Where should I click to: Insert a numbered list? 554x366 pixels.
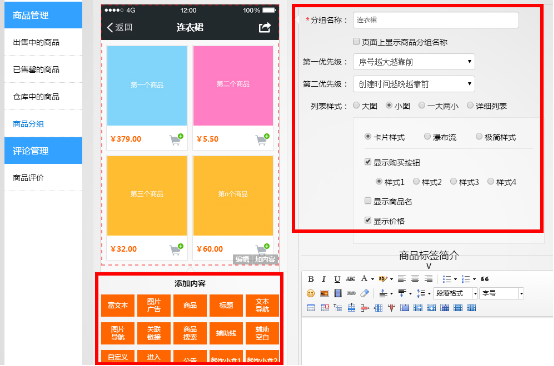pyautogui.click(x=466, y=279)
